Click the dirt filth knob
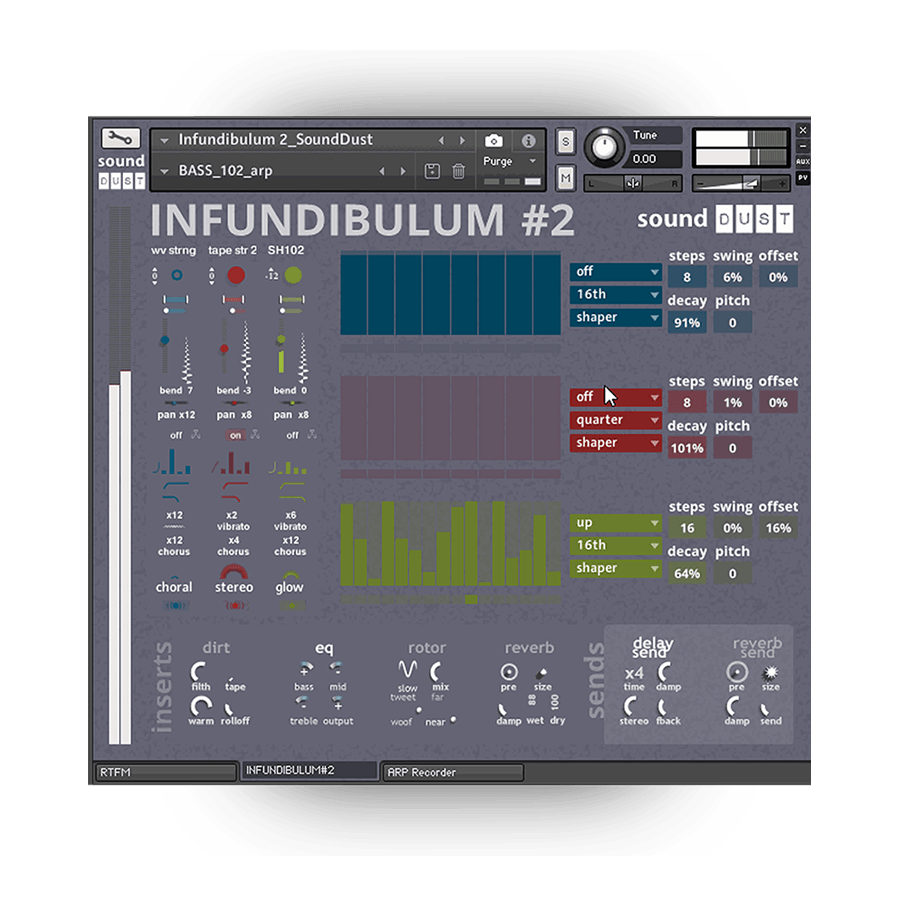The image size is (900, 900). point(199,672)
